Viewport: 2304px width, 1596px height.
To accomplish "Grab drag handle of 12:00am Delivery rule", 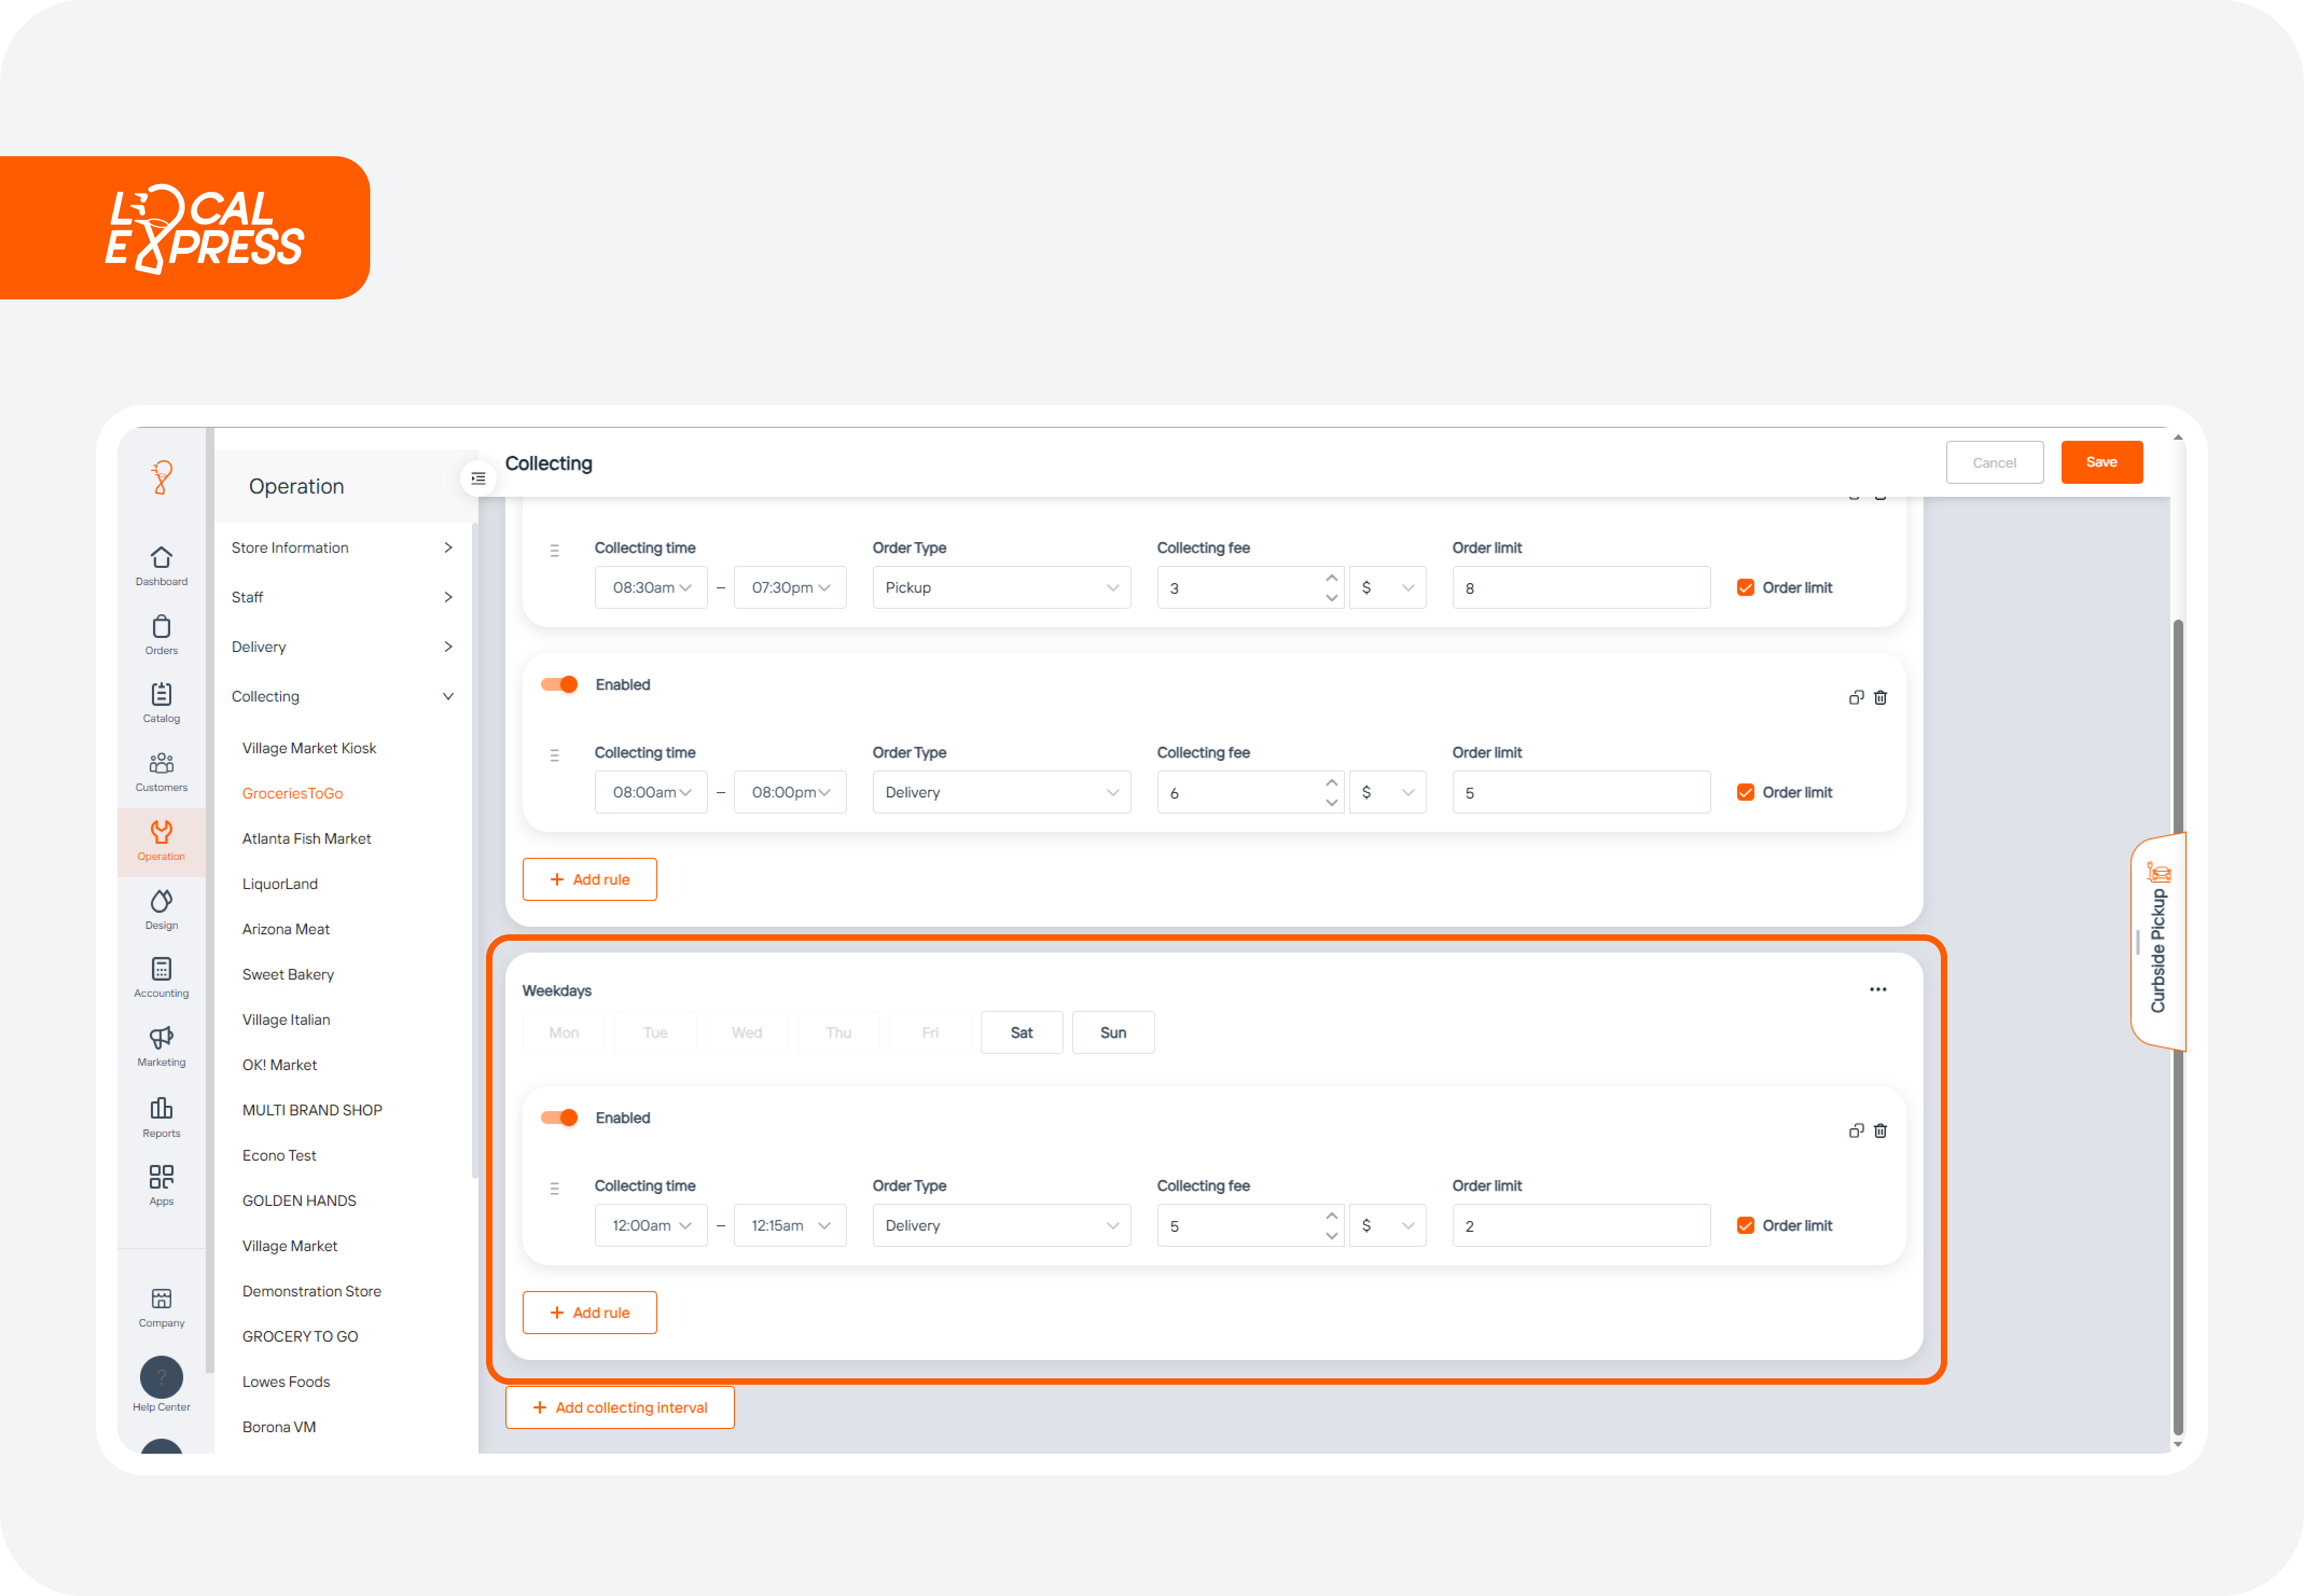I will pos(554,1189).
